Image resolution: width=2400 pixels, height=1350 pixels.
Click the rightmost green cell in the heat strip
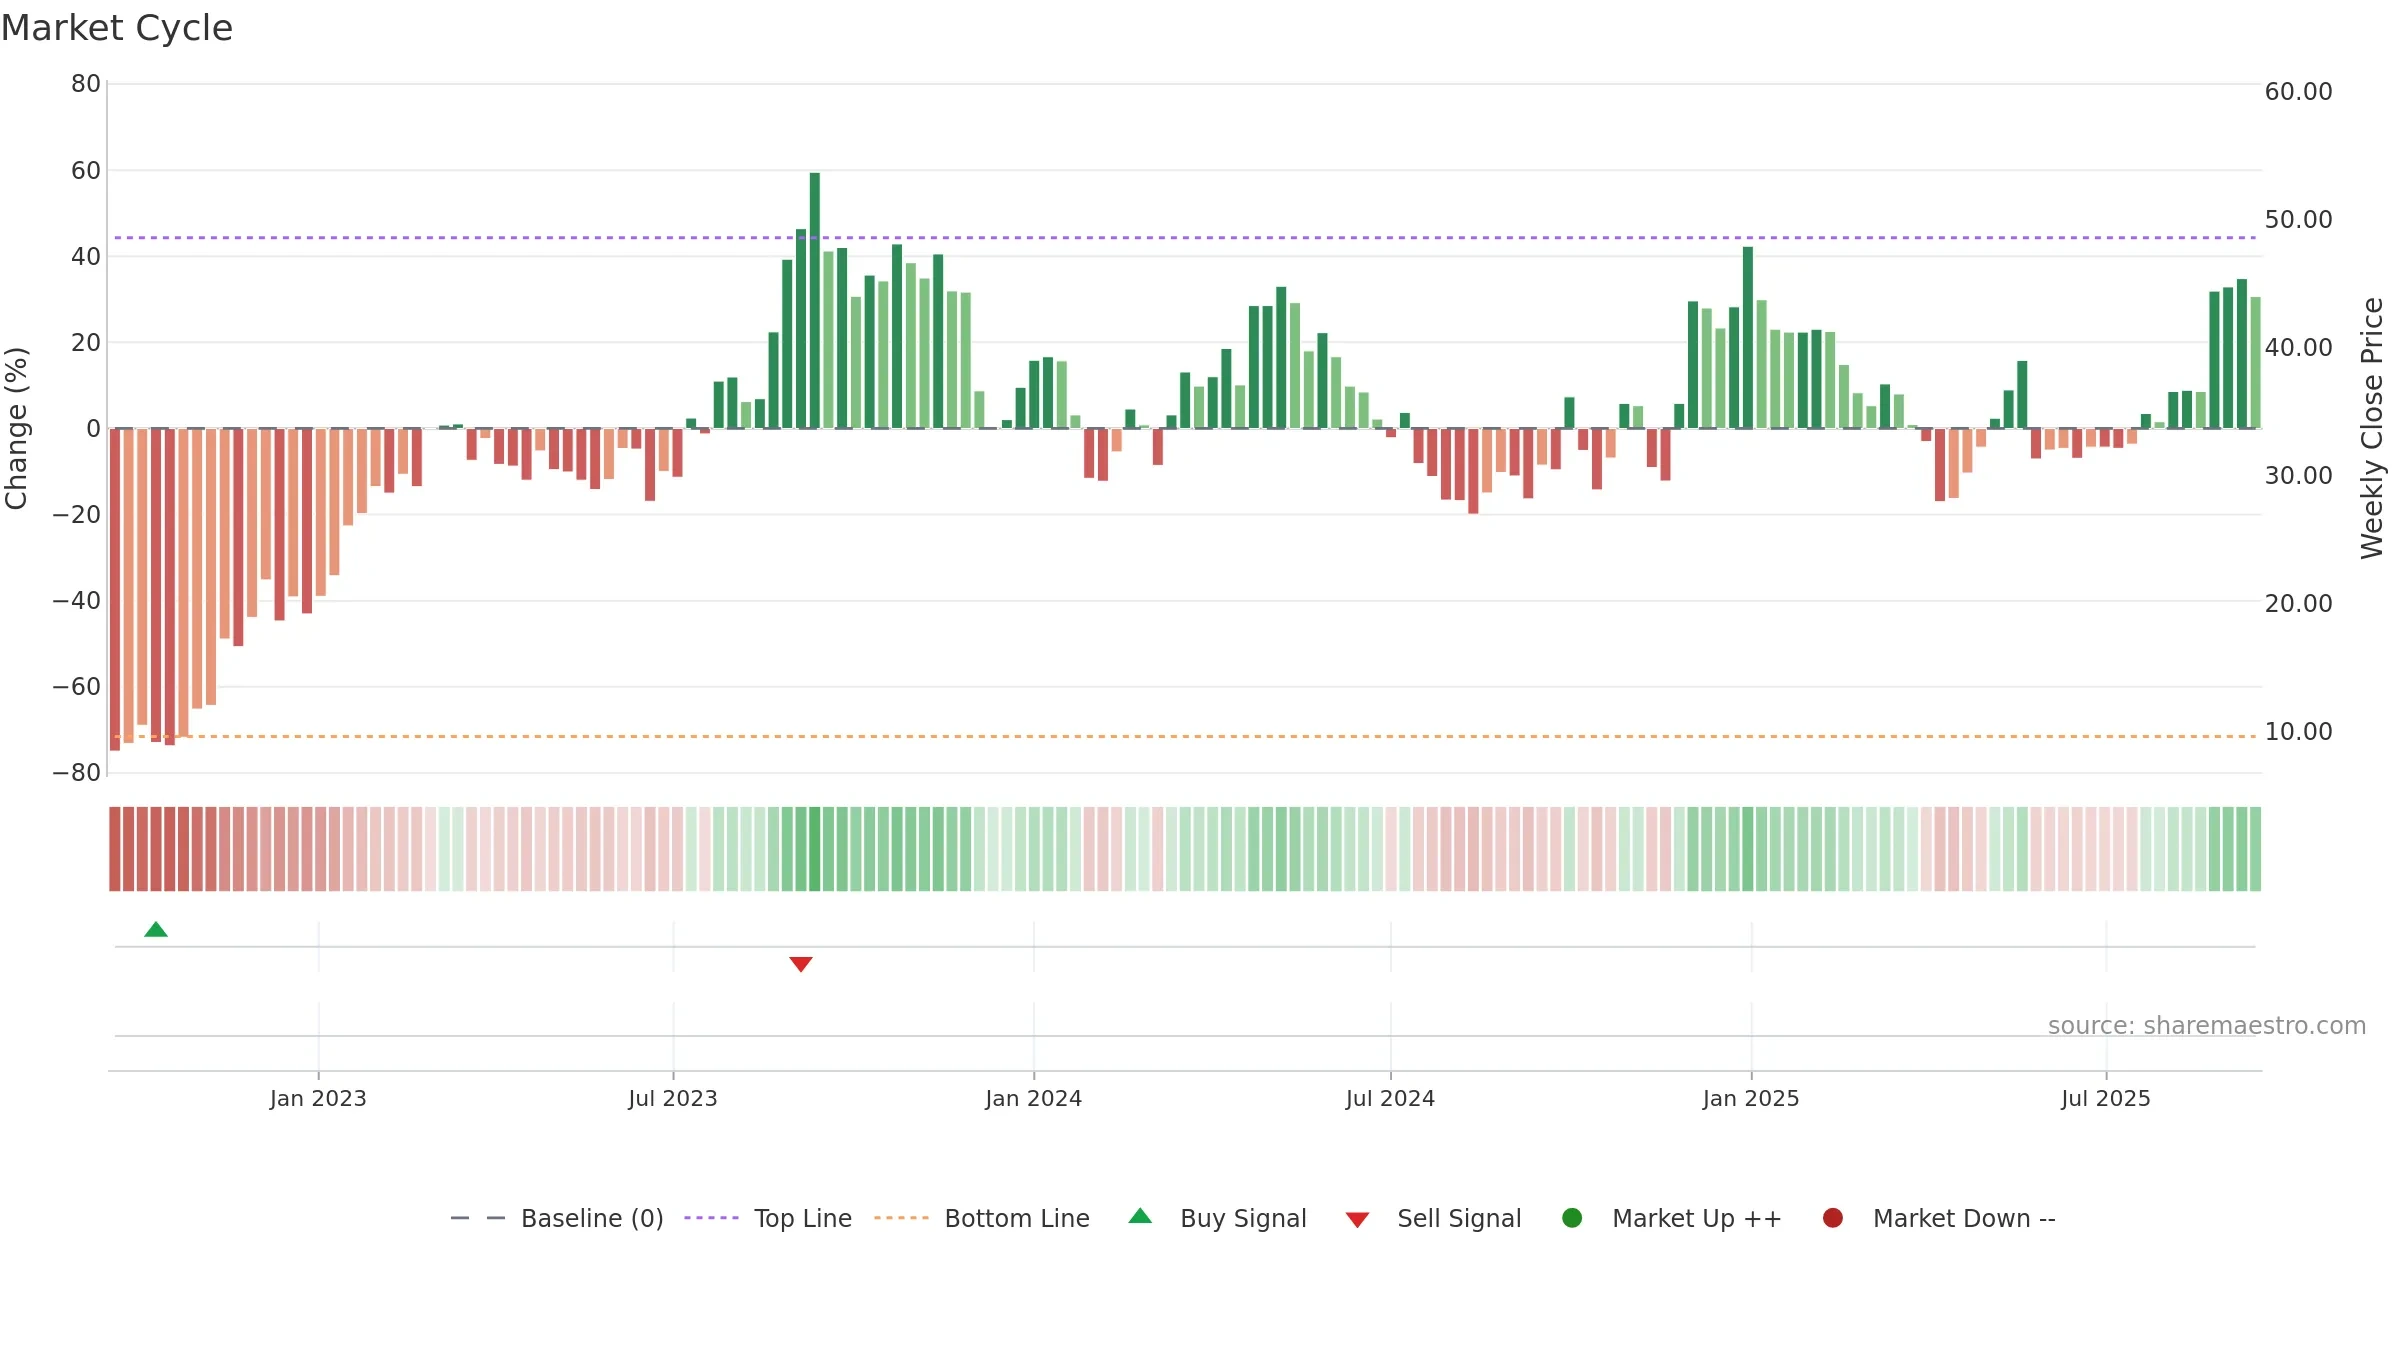(x=2256, y=849)
